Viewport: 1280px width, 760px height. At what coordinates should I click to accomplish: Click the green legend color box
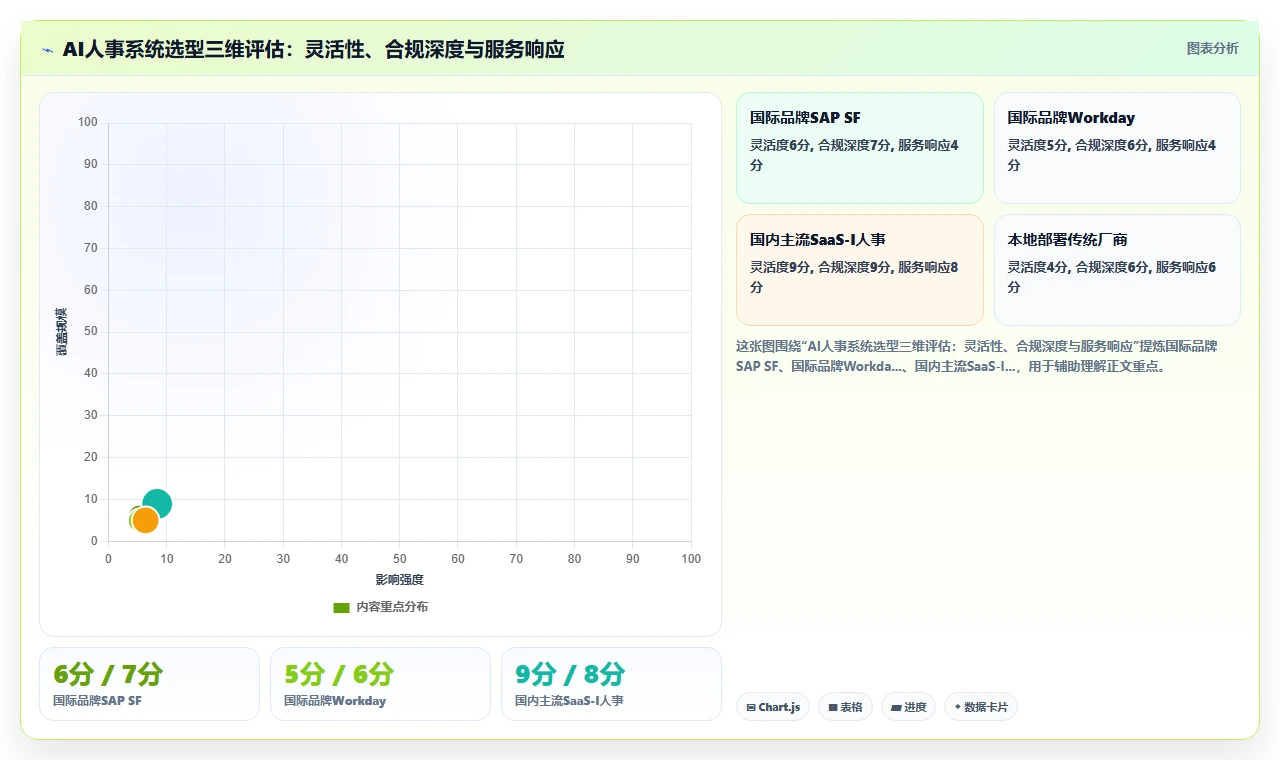click(x=341, y=607)
